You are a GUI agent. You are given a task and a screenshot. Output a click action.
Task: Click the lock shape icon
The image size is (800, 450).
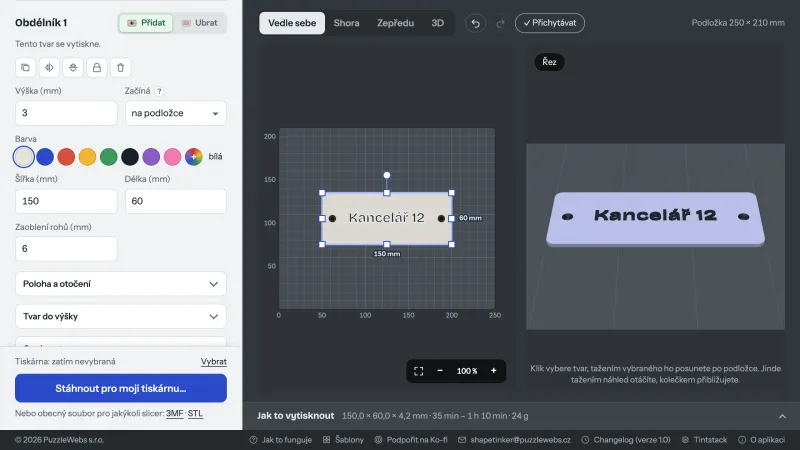coord(96,67)
